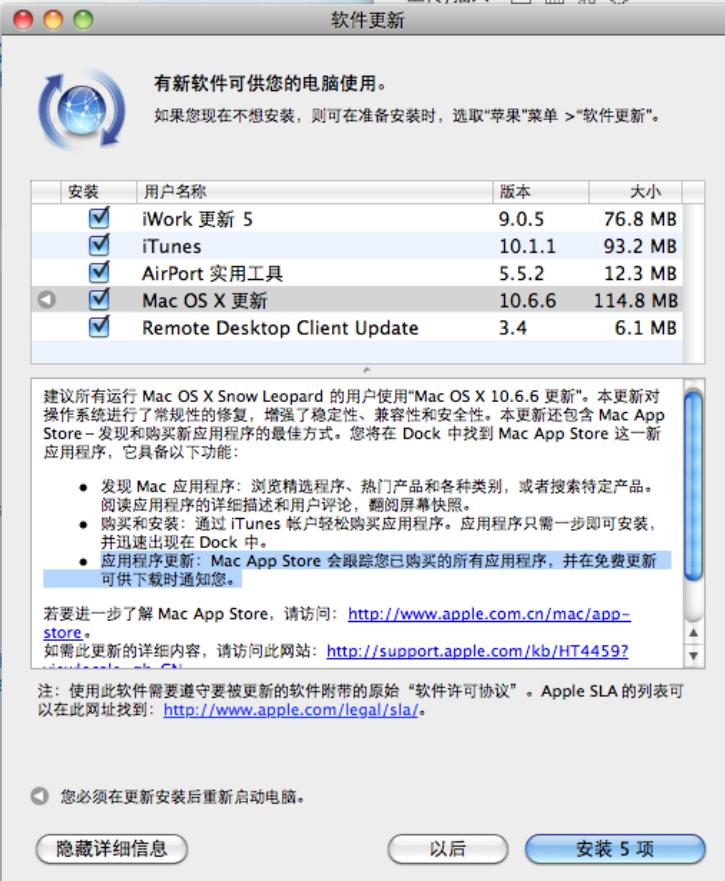This screenshot has width=725, height=881.
Task: Uncheck the Mac OS X 更新 checkbox
Action: tap(99, 299)
